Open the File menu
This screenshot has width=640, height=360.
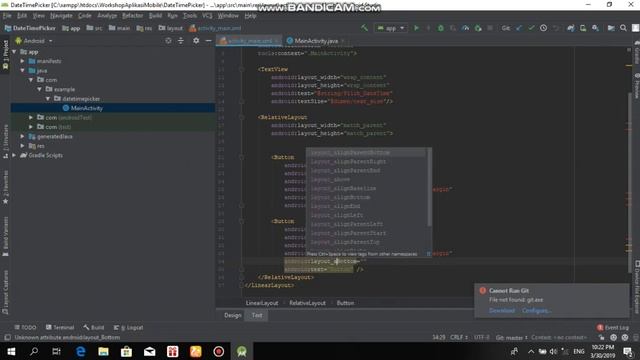click(7, 16)
